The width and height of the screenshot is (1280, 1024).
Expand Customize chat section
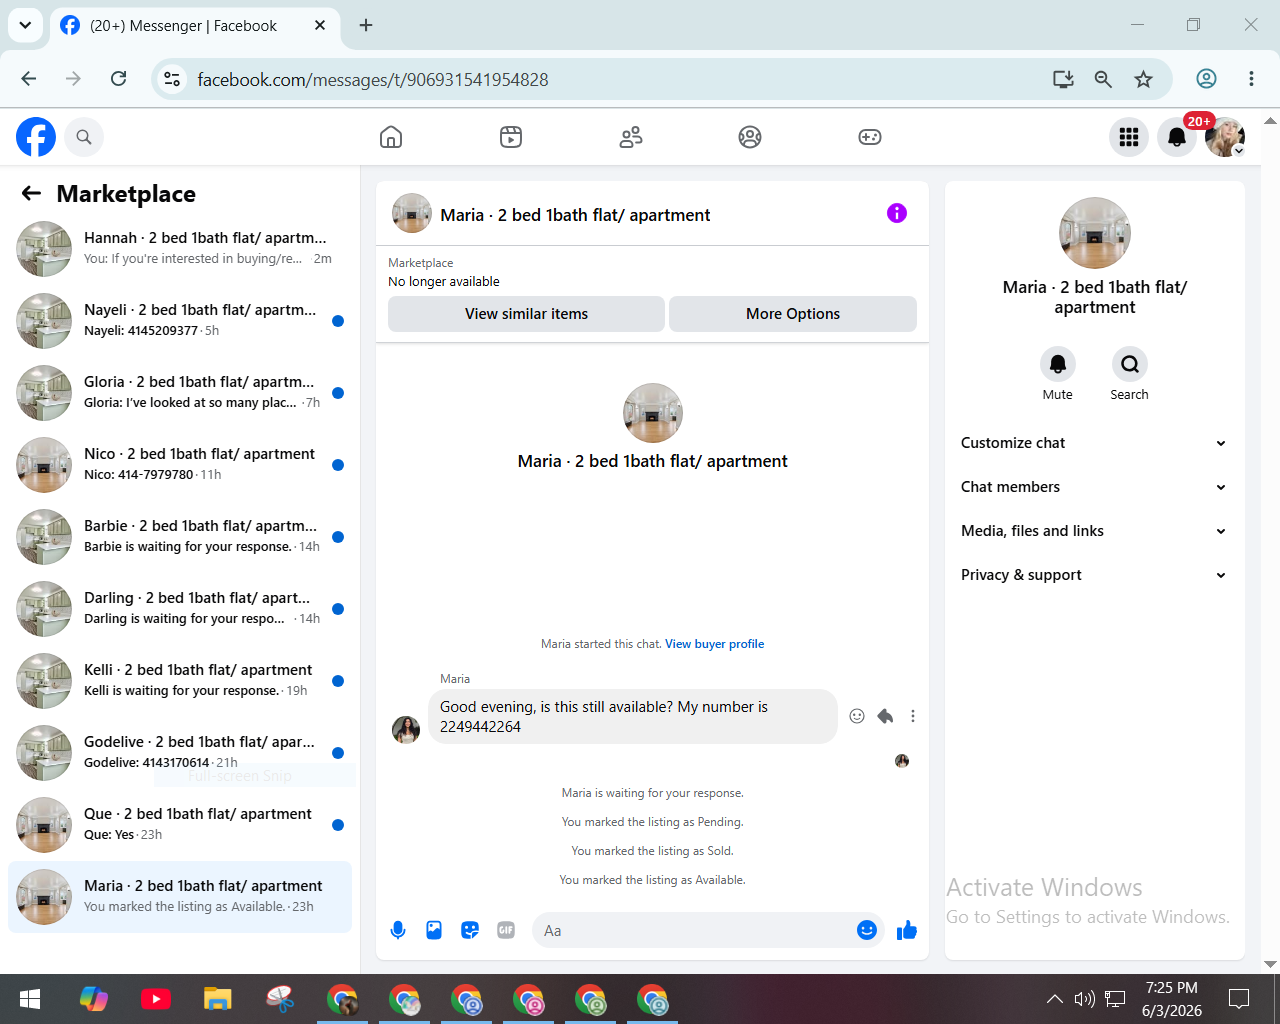click(1094, 443)
